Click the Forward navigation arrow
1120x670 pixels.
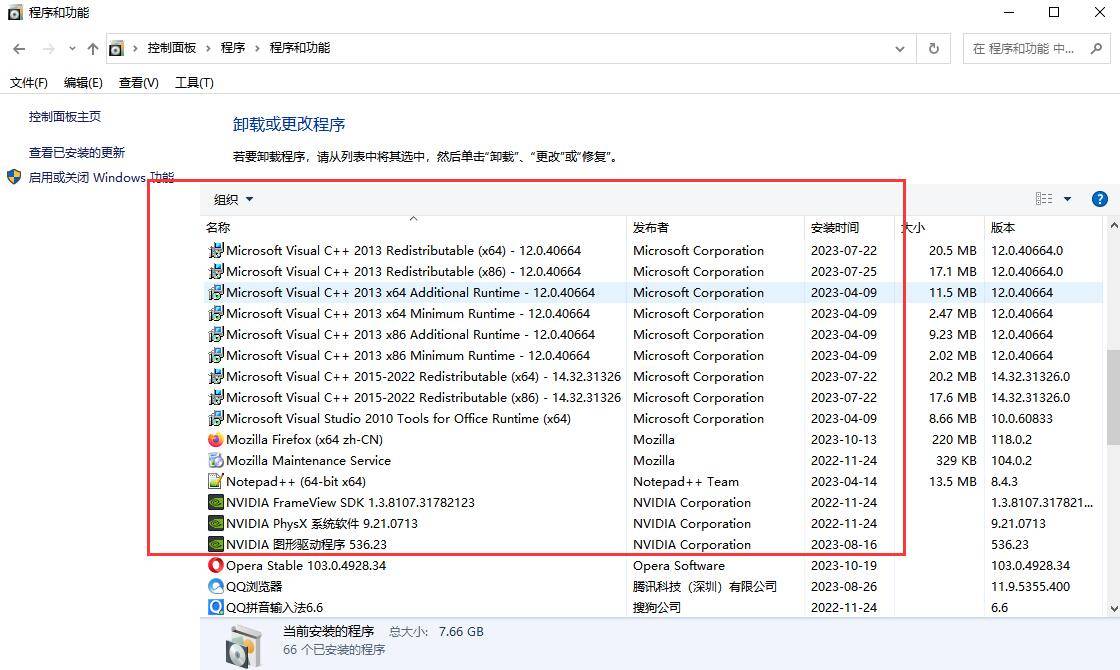(49, 49)
